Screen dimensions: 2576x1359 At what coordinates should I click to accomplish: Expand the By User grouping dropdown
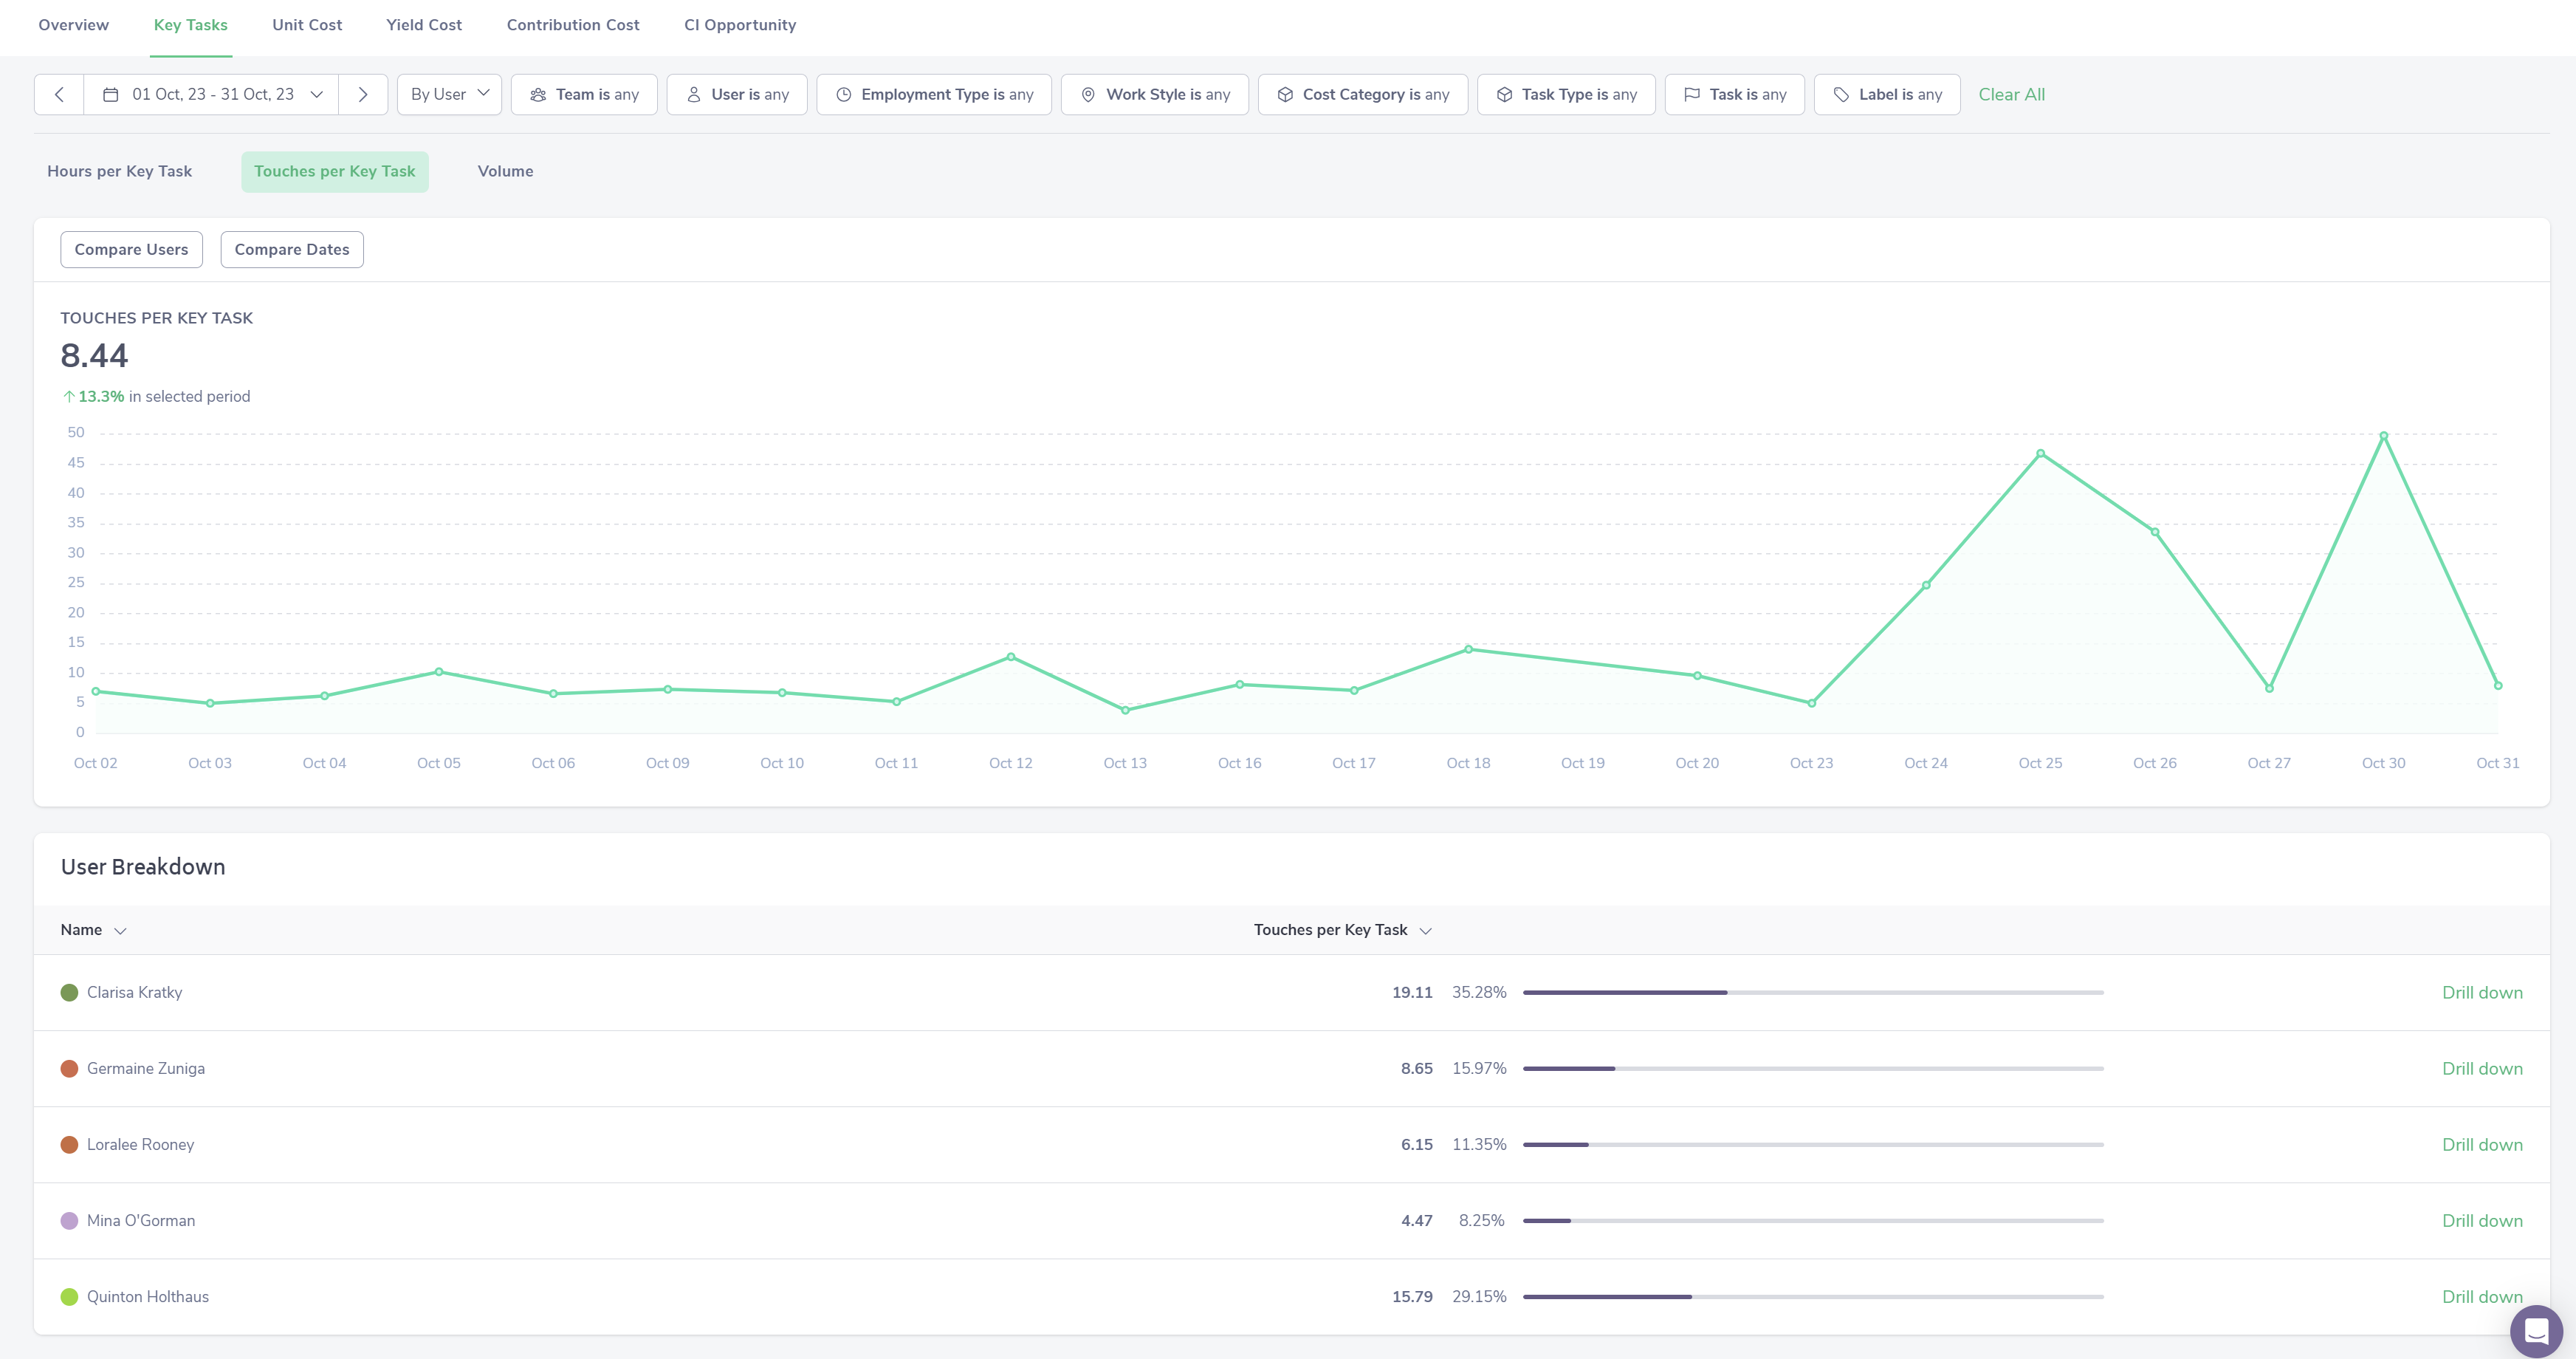pyautogui.click(x=449, y=94)
